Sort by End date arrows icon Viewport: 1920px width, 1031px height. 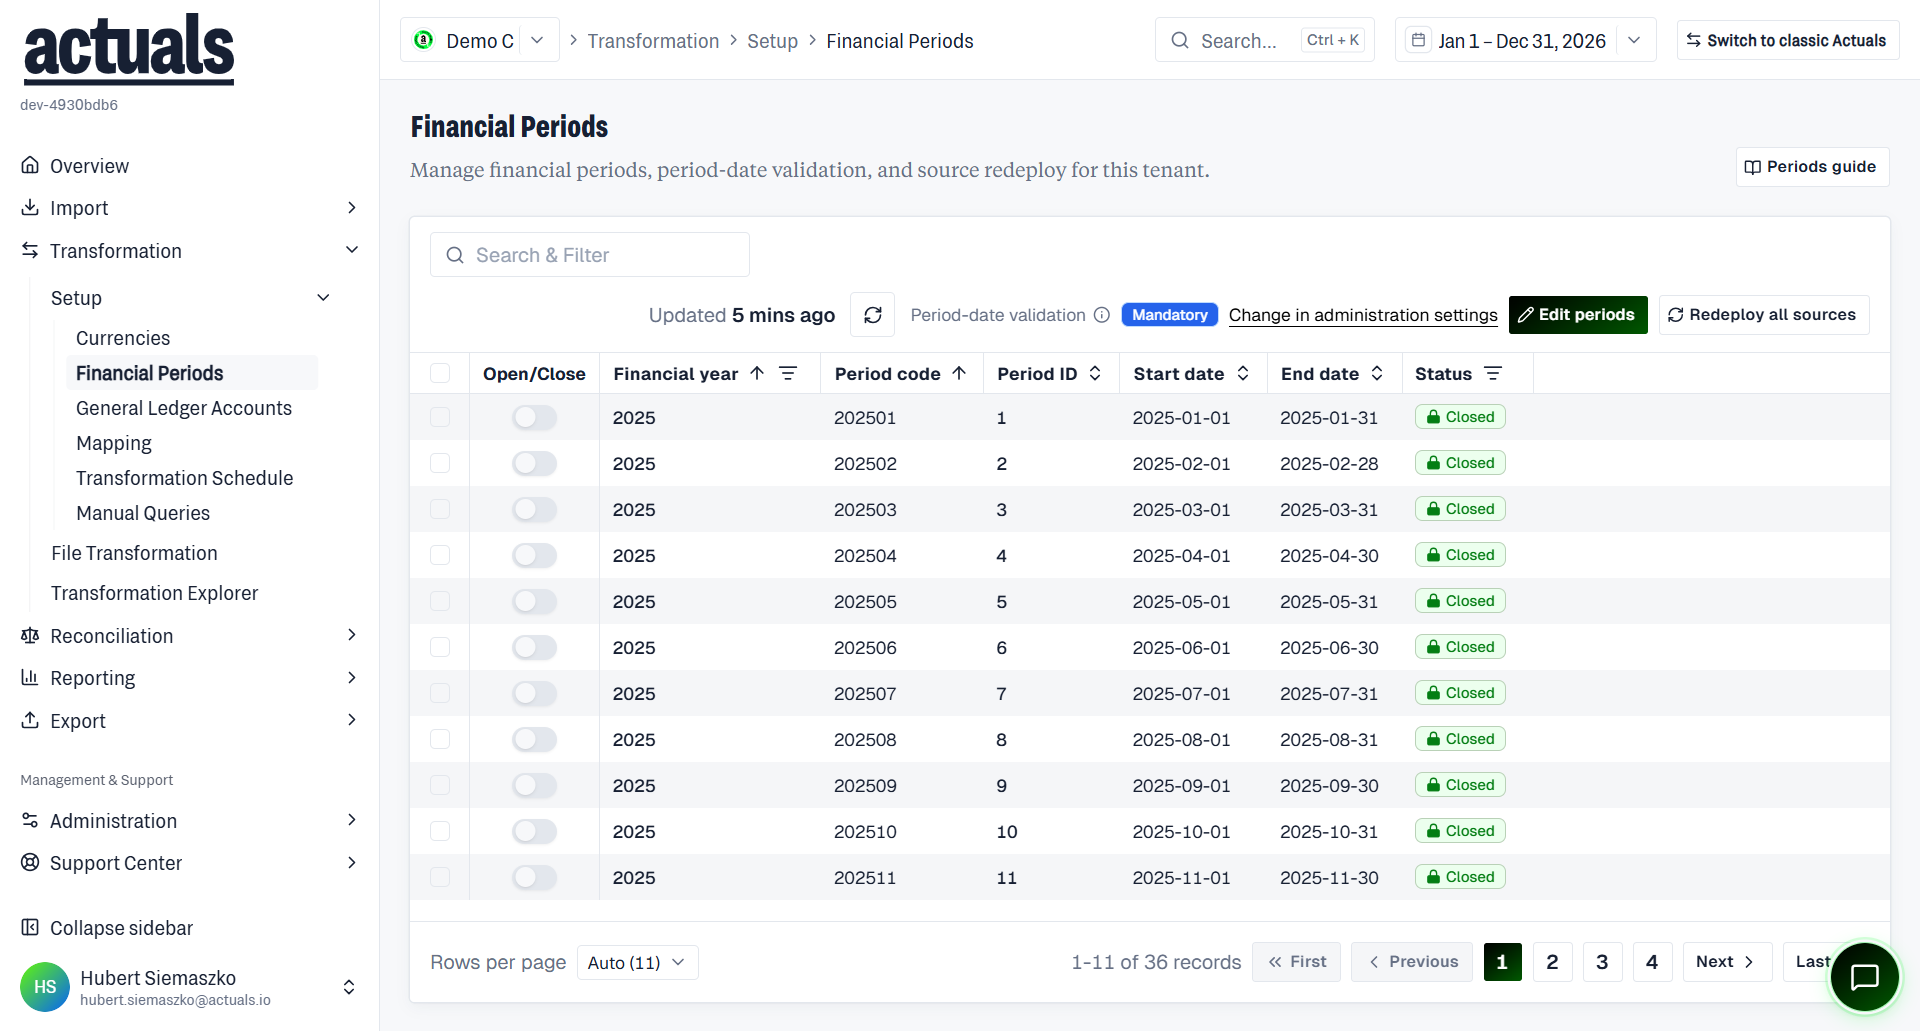[1377, 373]
